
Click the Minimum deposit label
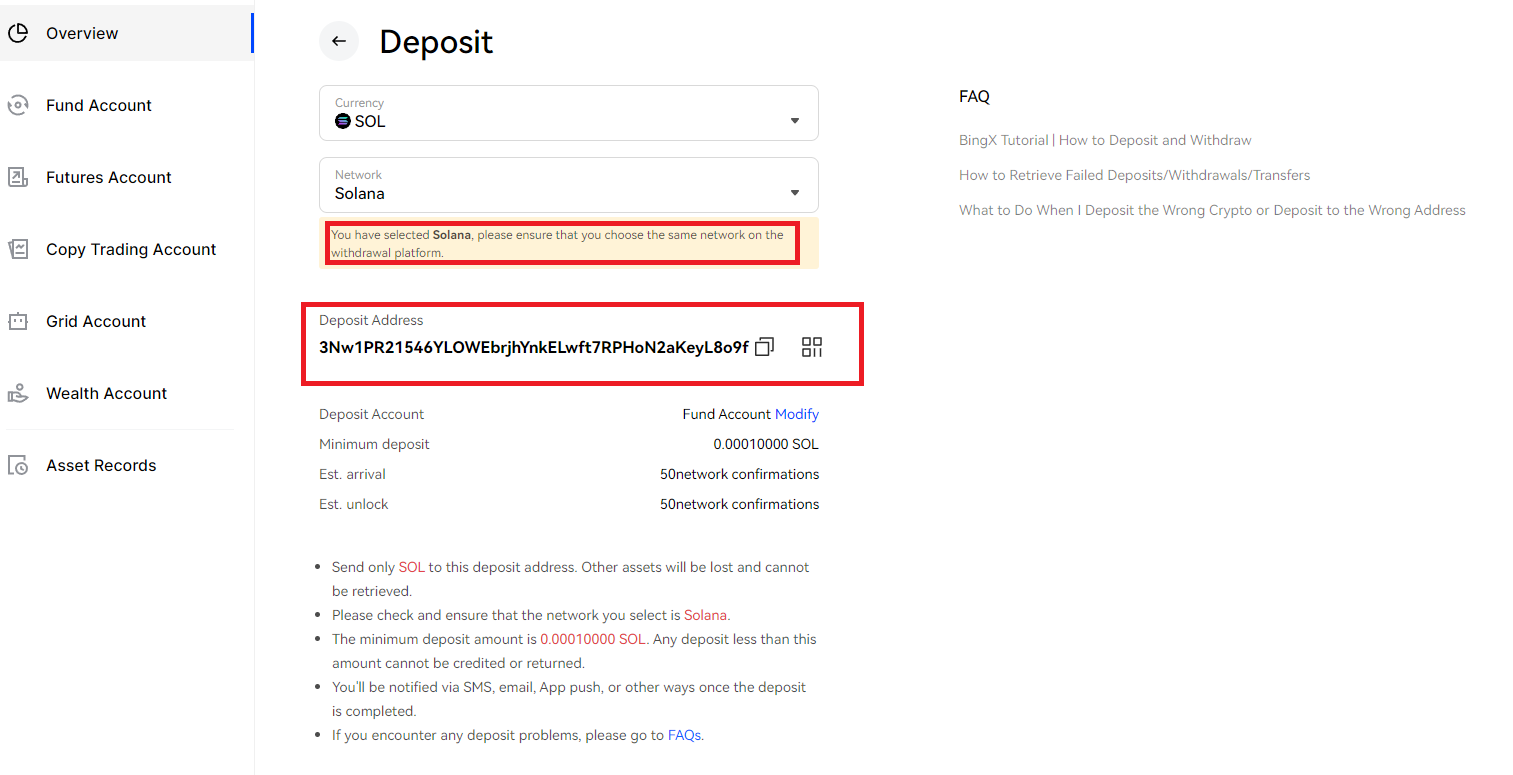pos(374,444)
